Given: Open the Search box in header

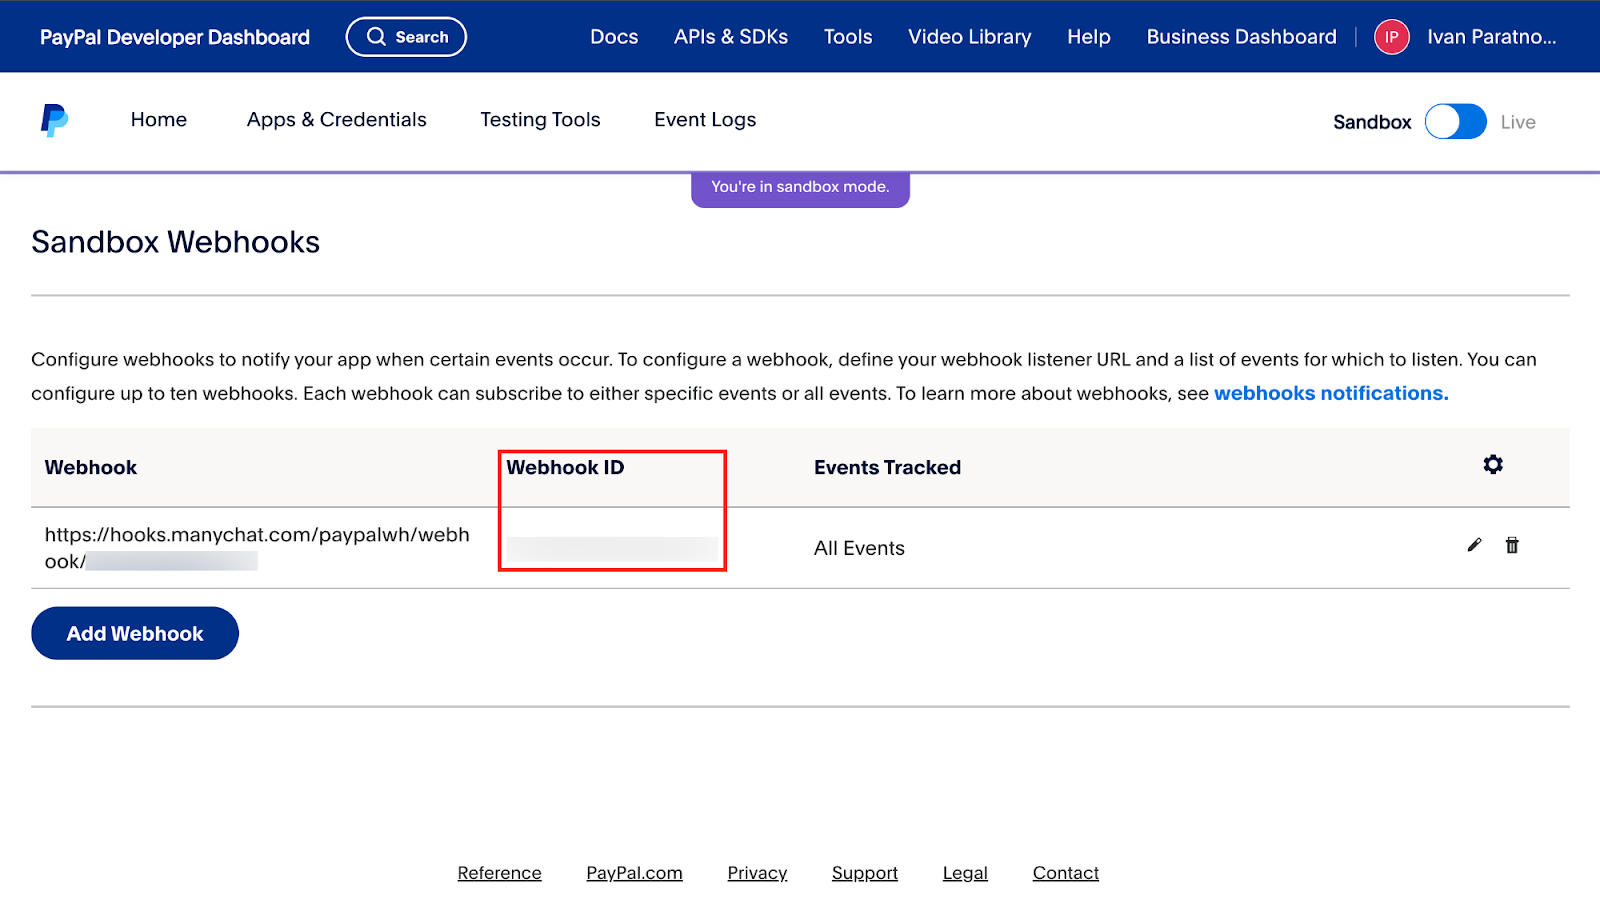Looking at the screenshot, I should [406, 37].
